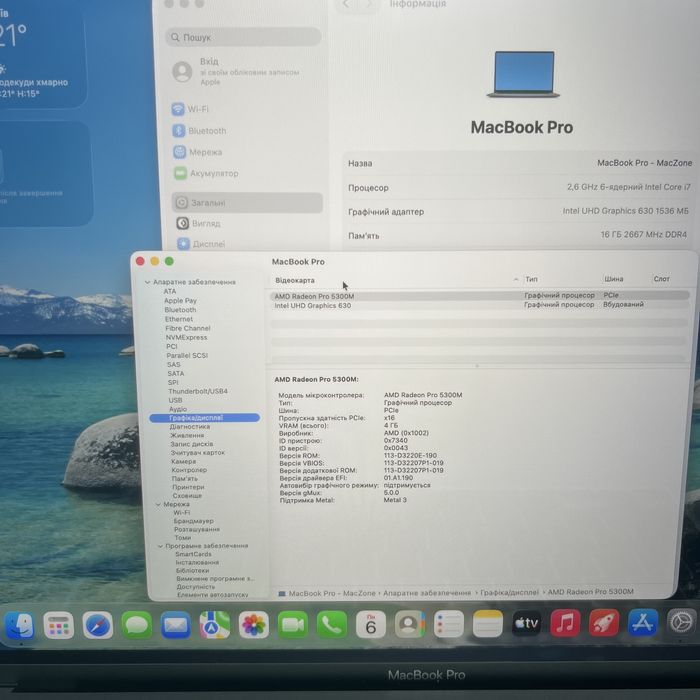Select Графіка/дисплеї in hardware tree

[204, 418]
